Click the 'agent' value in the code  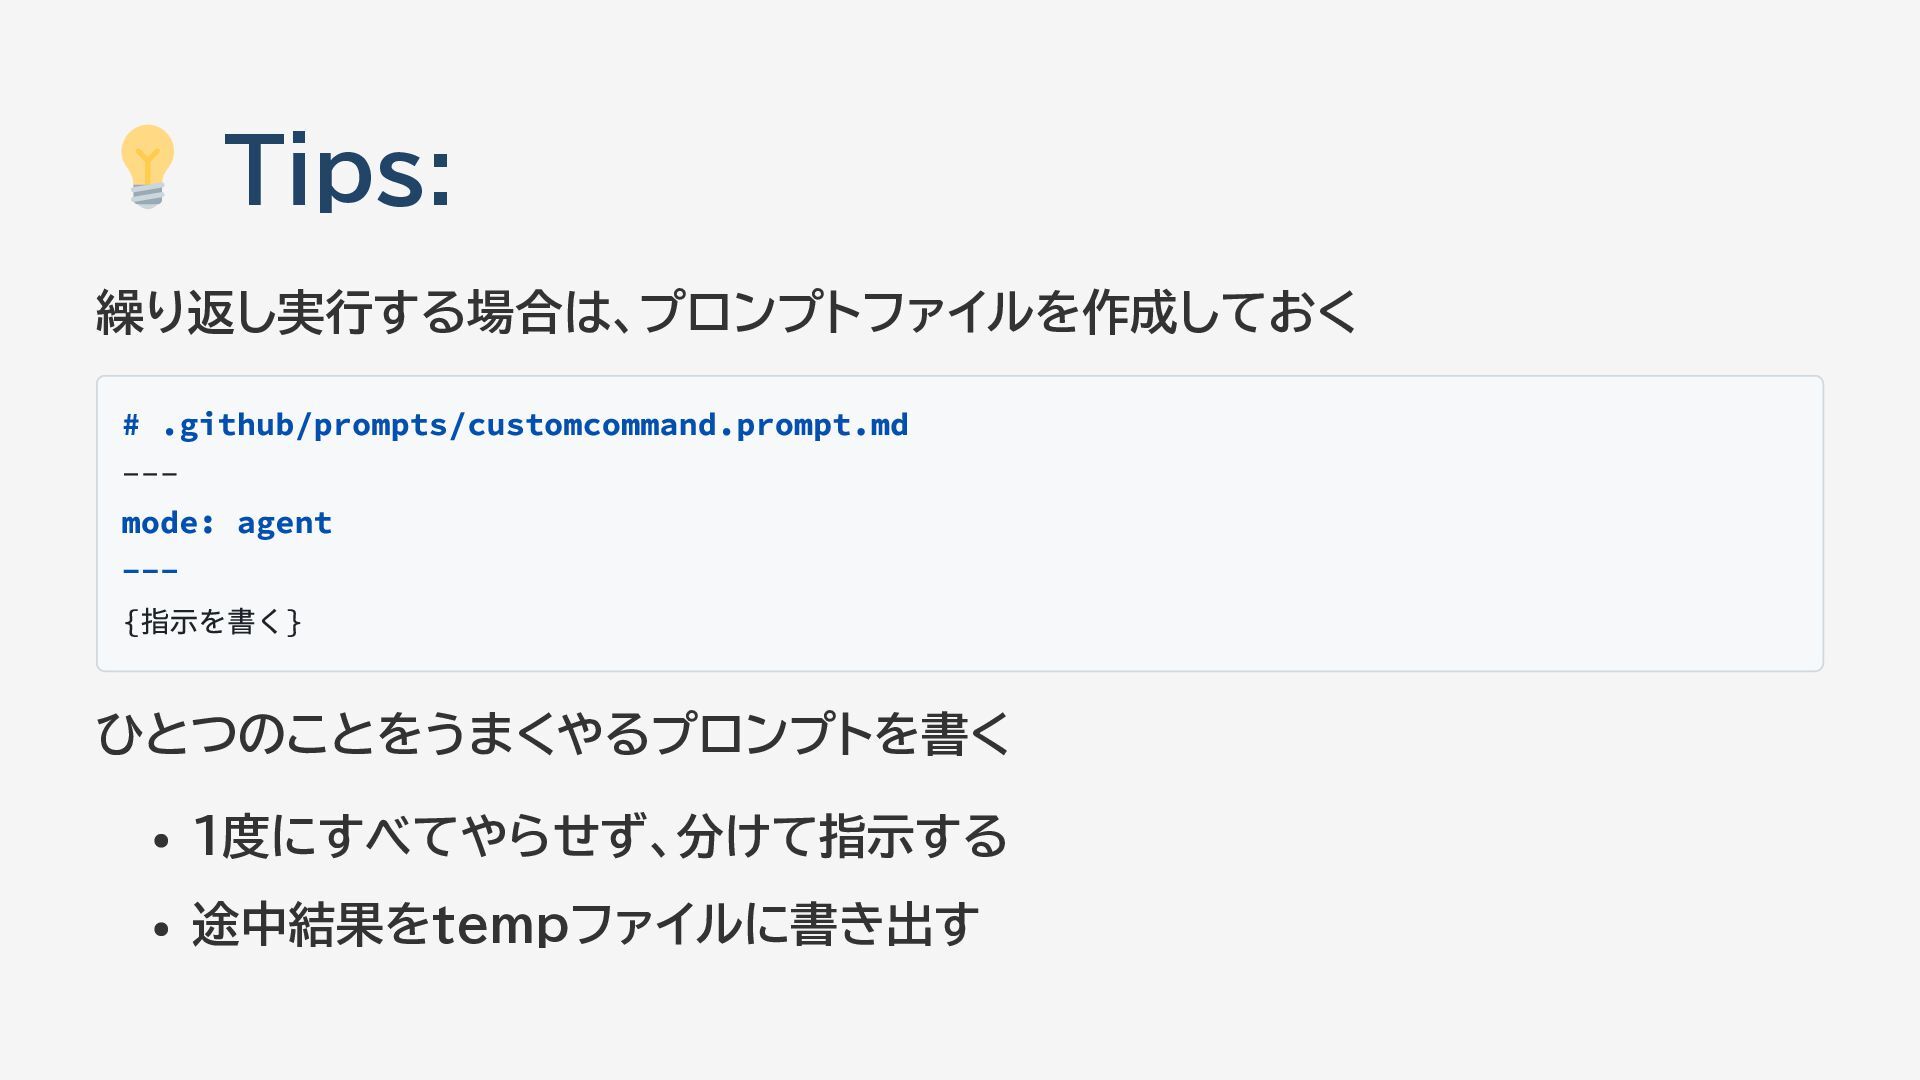point(284,523)
